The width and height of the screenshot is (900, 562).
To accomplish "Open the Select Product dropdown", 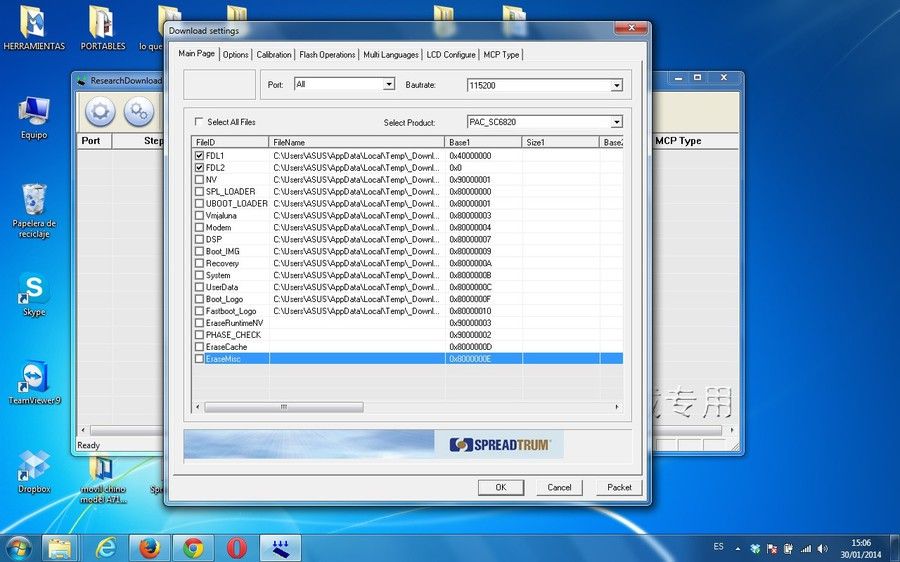I will [x=616, y=122].
